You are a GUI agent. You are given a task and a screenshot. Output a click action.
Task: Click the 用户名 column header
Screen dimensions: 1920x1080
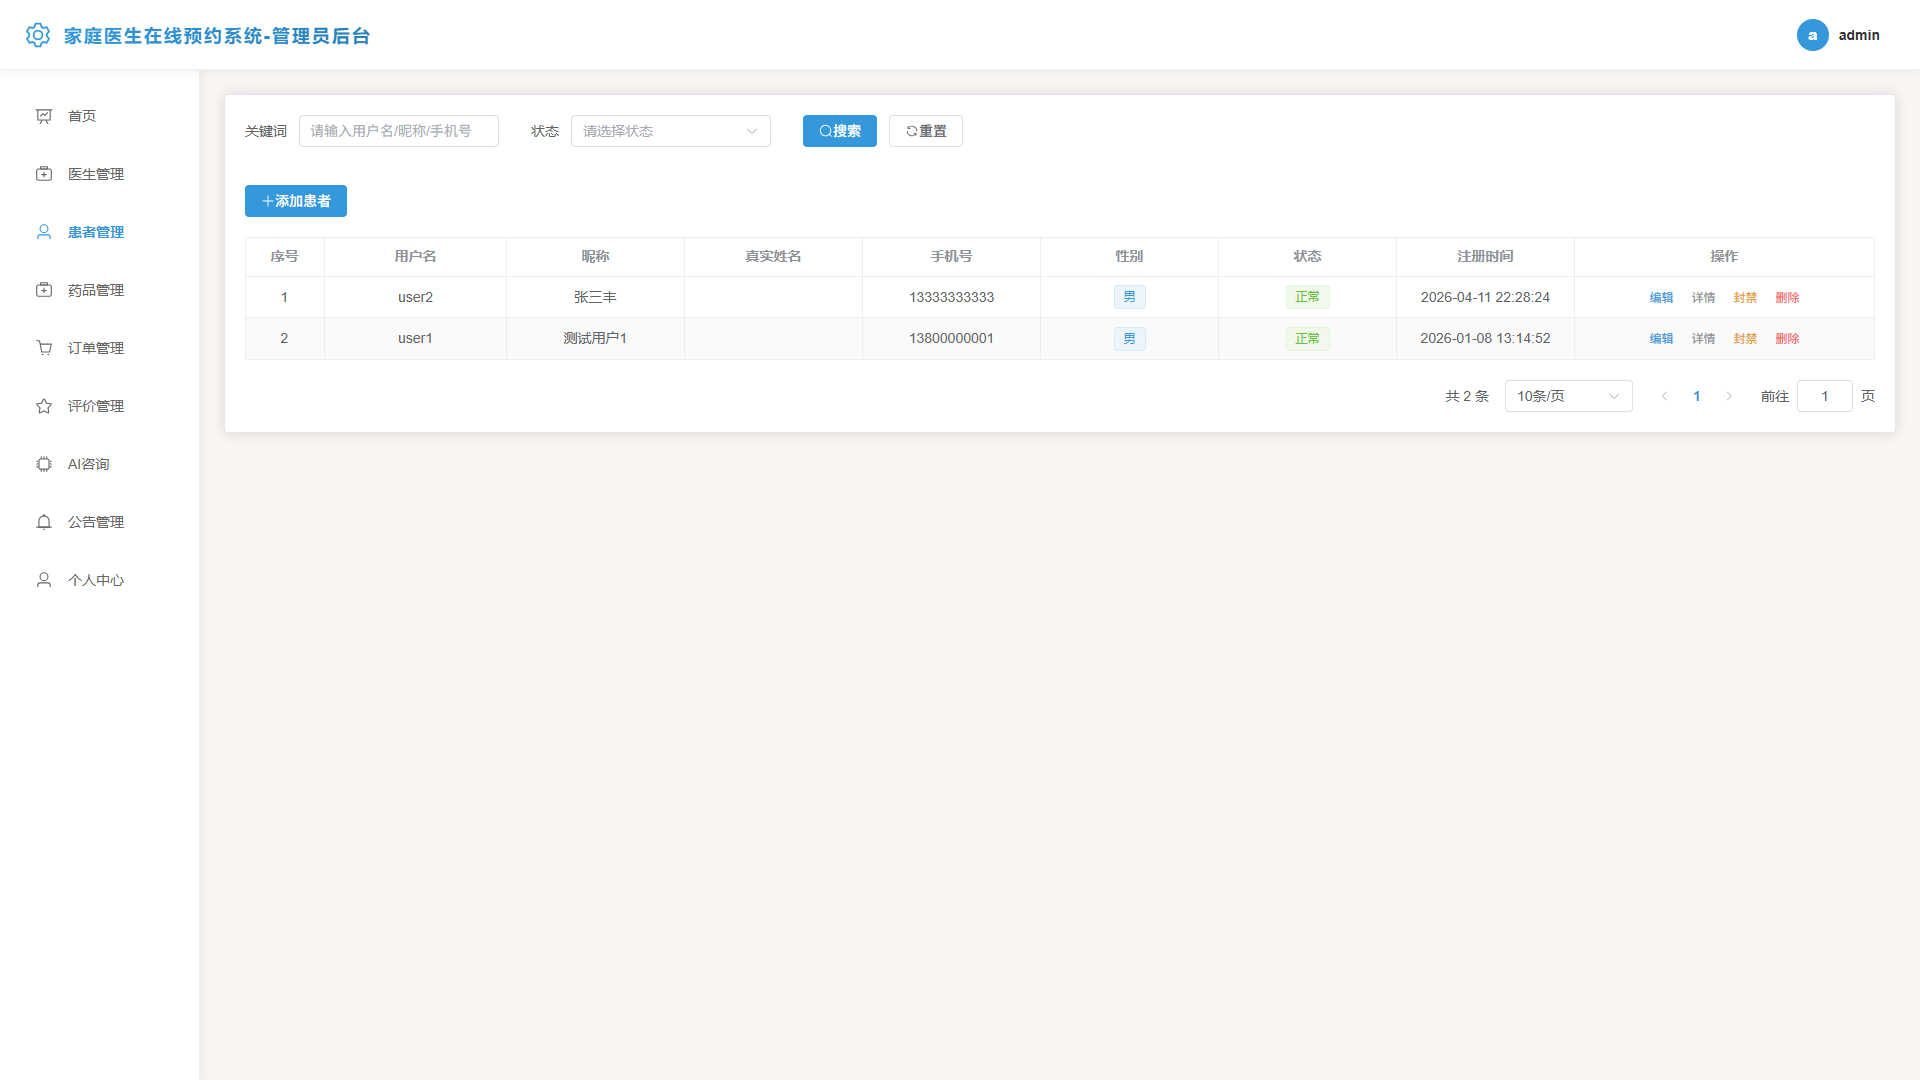[x=416, y=256]
